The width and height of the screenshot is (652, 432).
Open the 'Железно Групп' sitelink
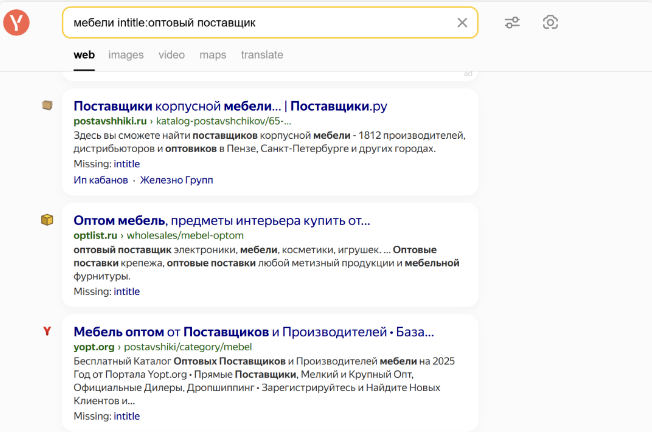[x=176, y=180]
